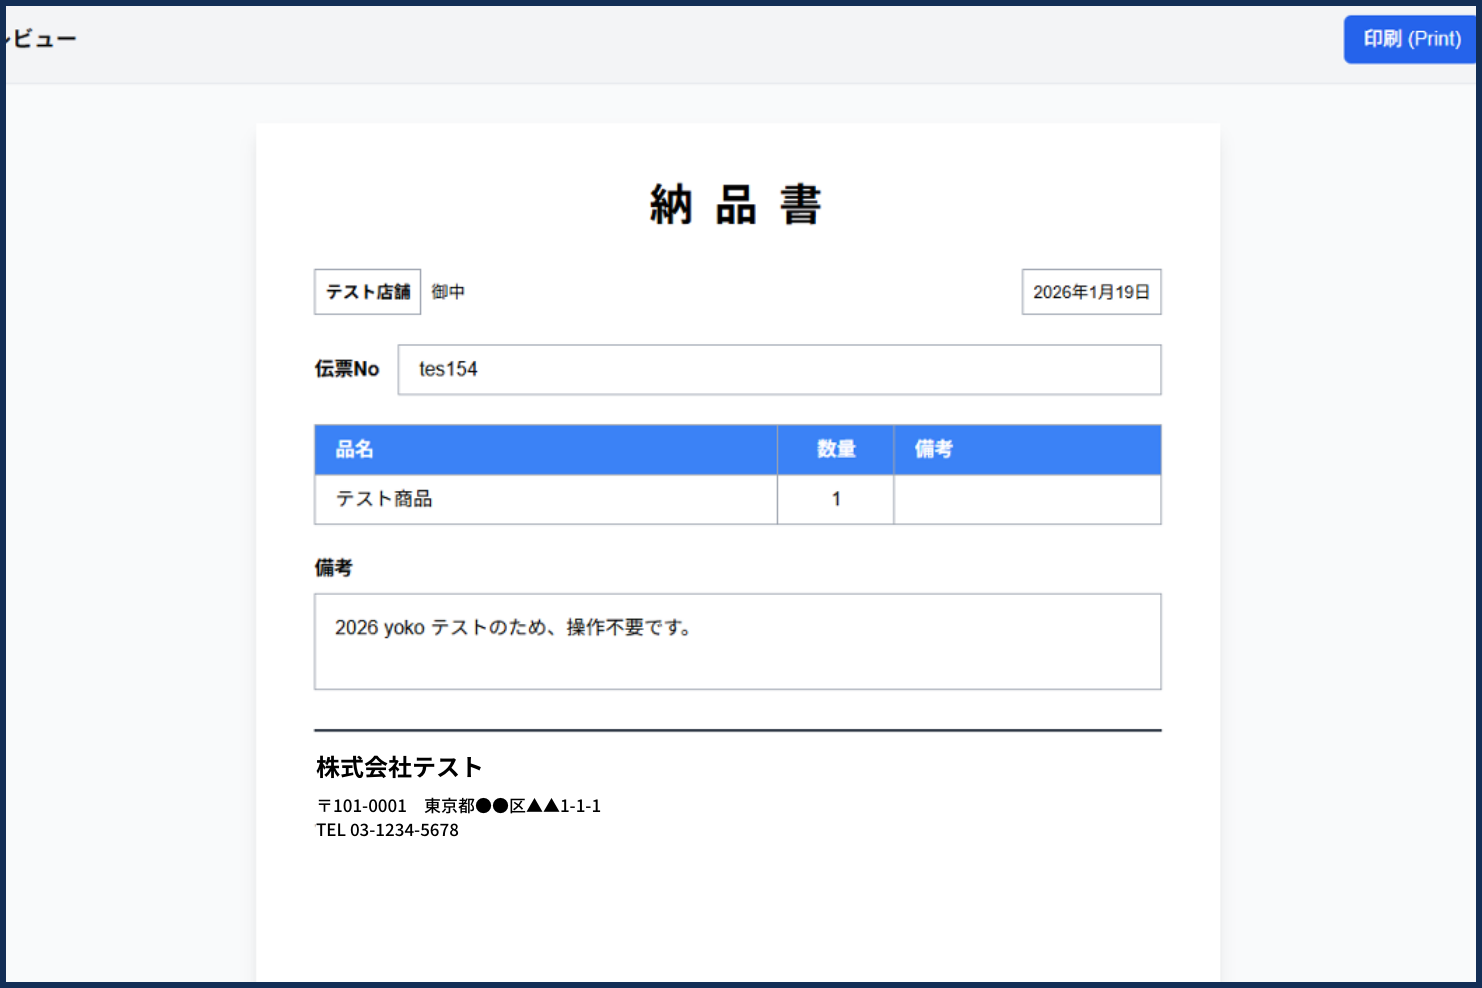
Task: Click the 印刷 (Print) button
Action: 1411,40
